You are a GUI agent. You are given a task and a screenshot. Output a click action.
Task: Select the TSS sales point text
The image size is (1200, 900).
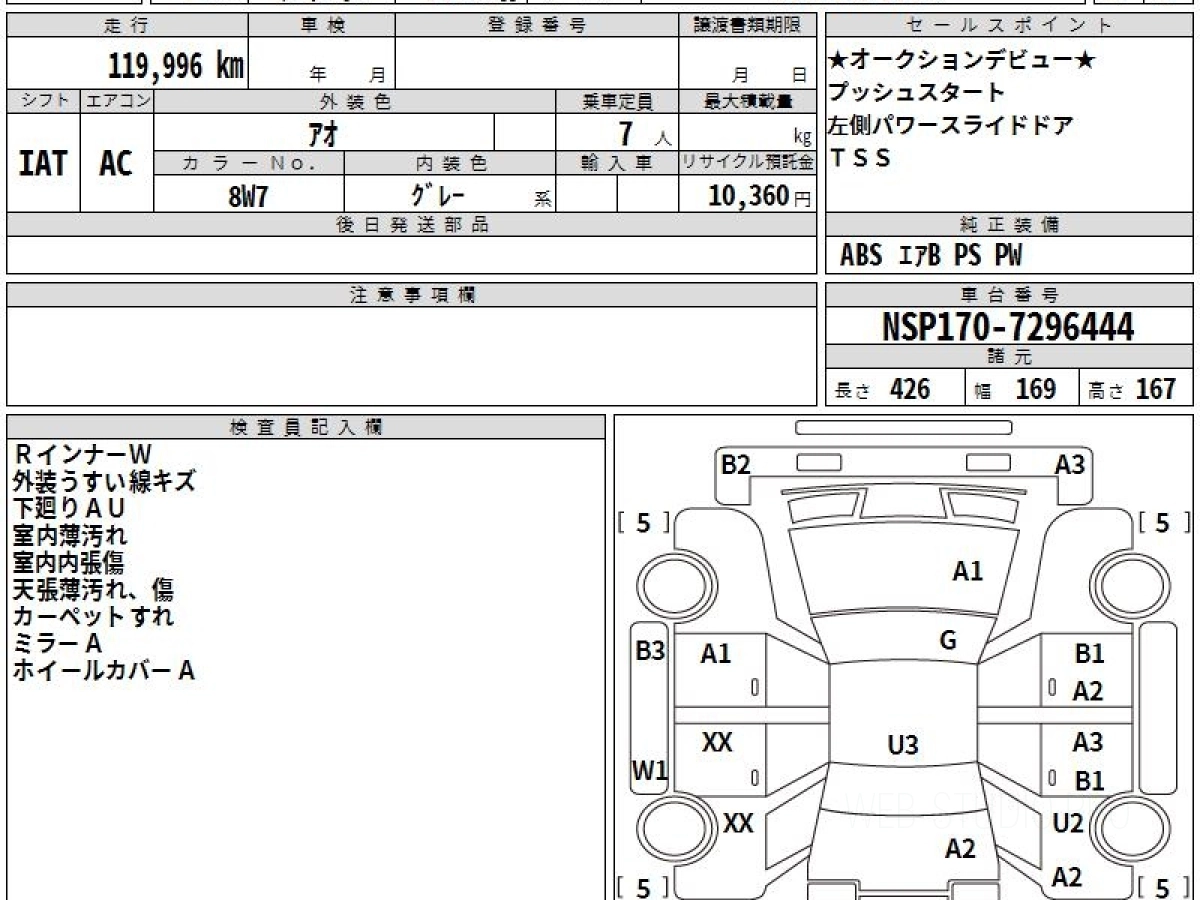[x=860, y=158]
